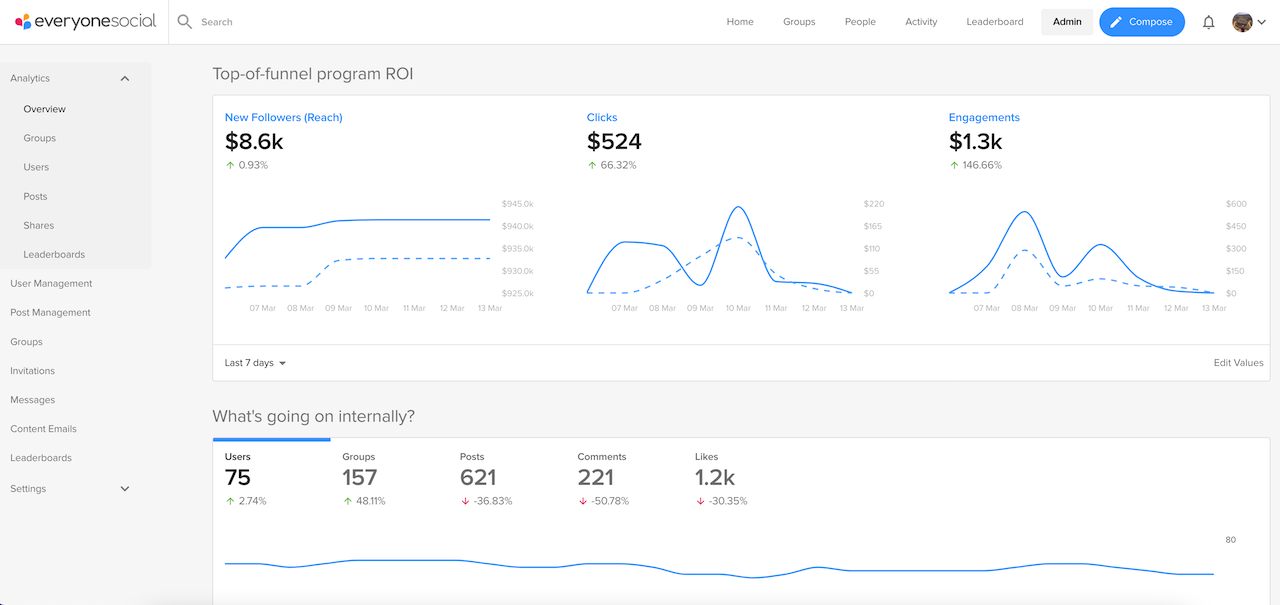Open the account dropdown chevron
1280x605 pixels.
pyautogui.click(x=1262, y=21)
